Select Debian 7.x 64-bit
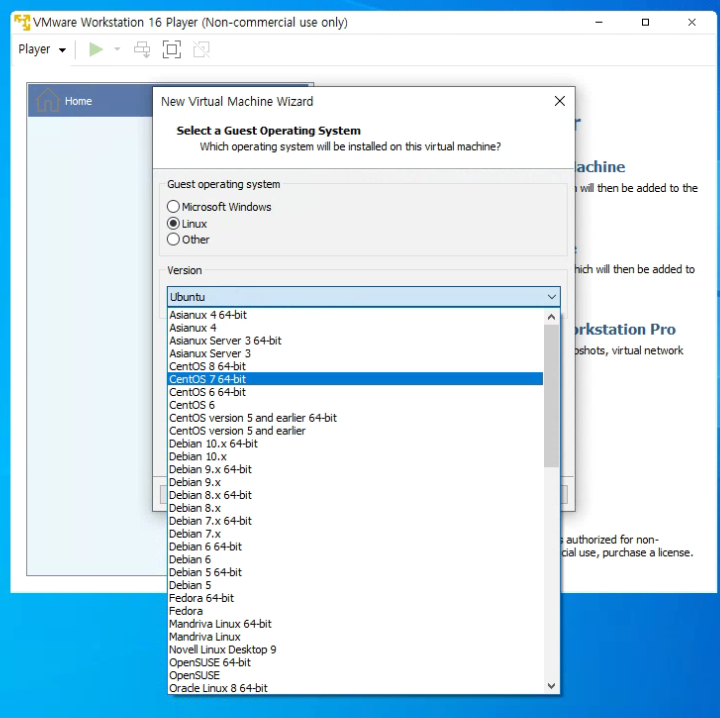Viewport: 720px width, 718px height. click(x=355, y=521)
